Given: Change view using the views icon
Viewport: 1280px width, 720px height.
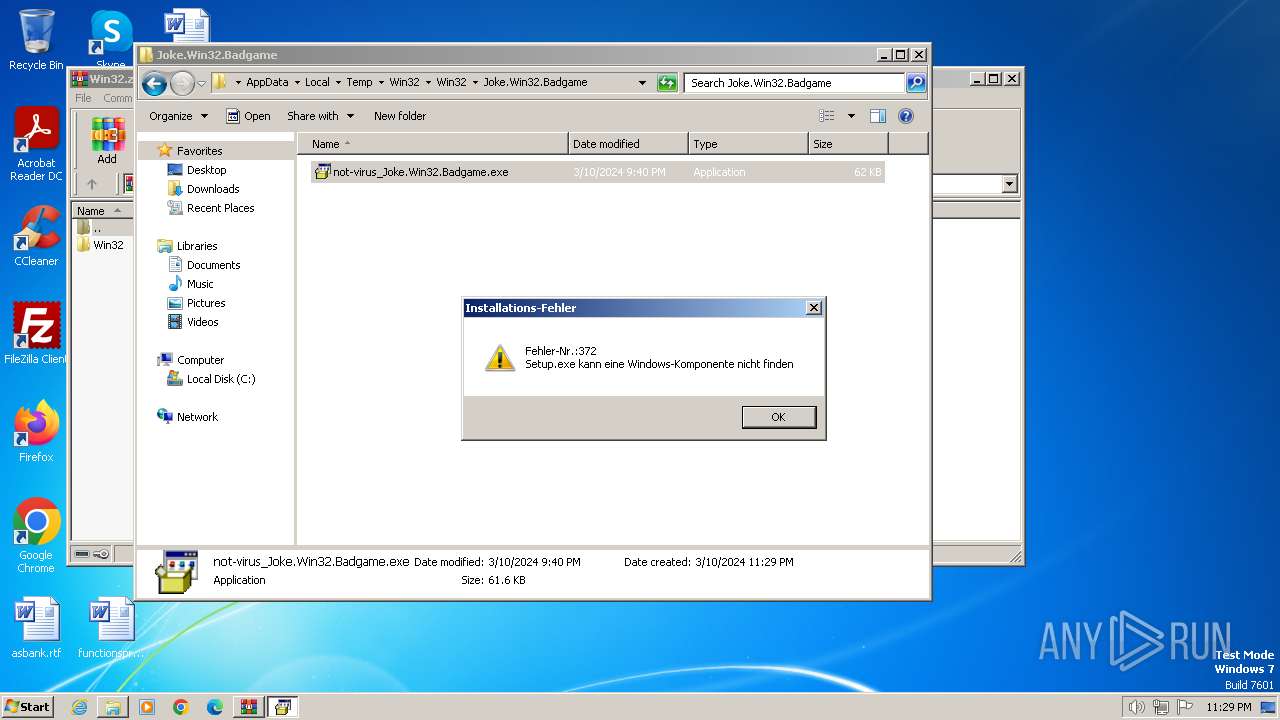Looking at the screenshot, I should (827, 116).
